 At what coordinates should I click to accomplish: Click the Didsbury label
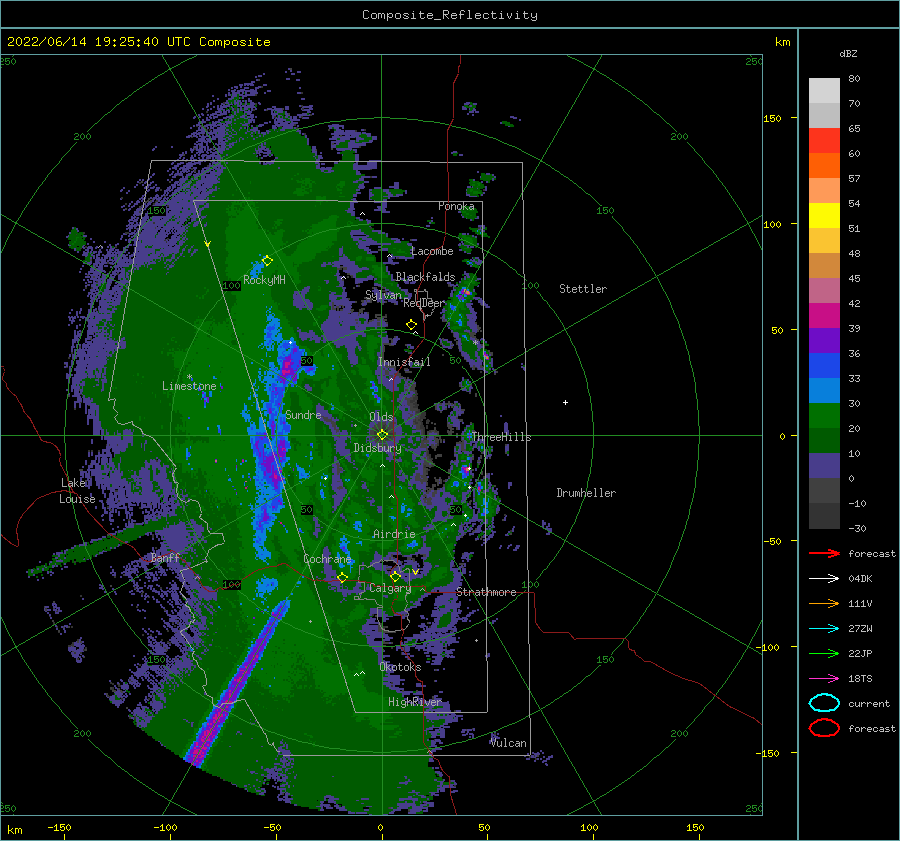coord(377,448)
